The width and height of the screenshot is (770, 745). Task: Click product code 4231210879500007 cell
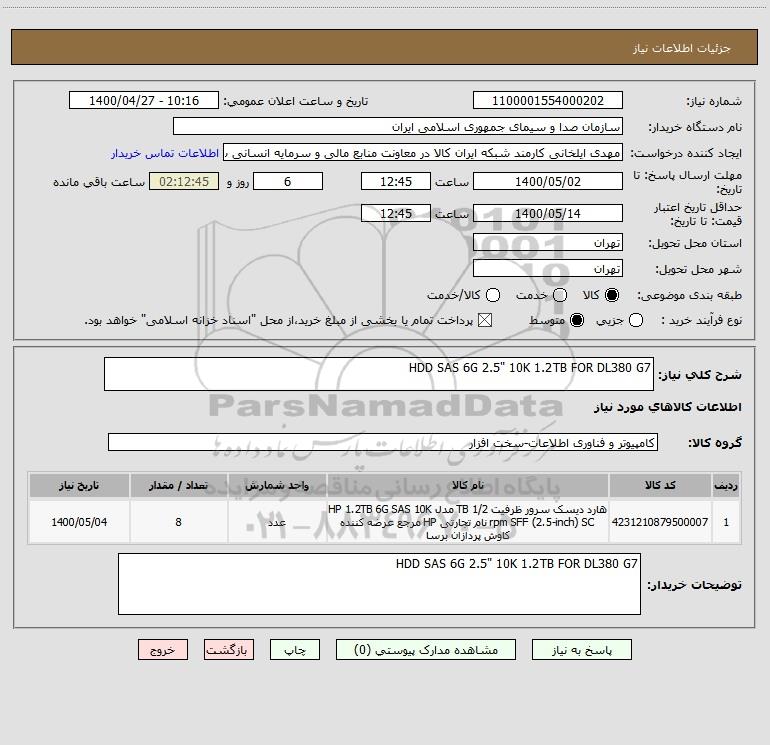tap(660, 522)
